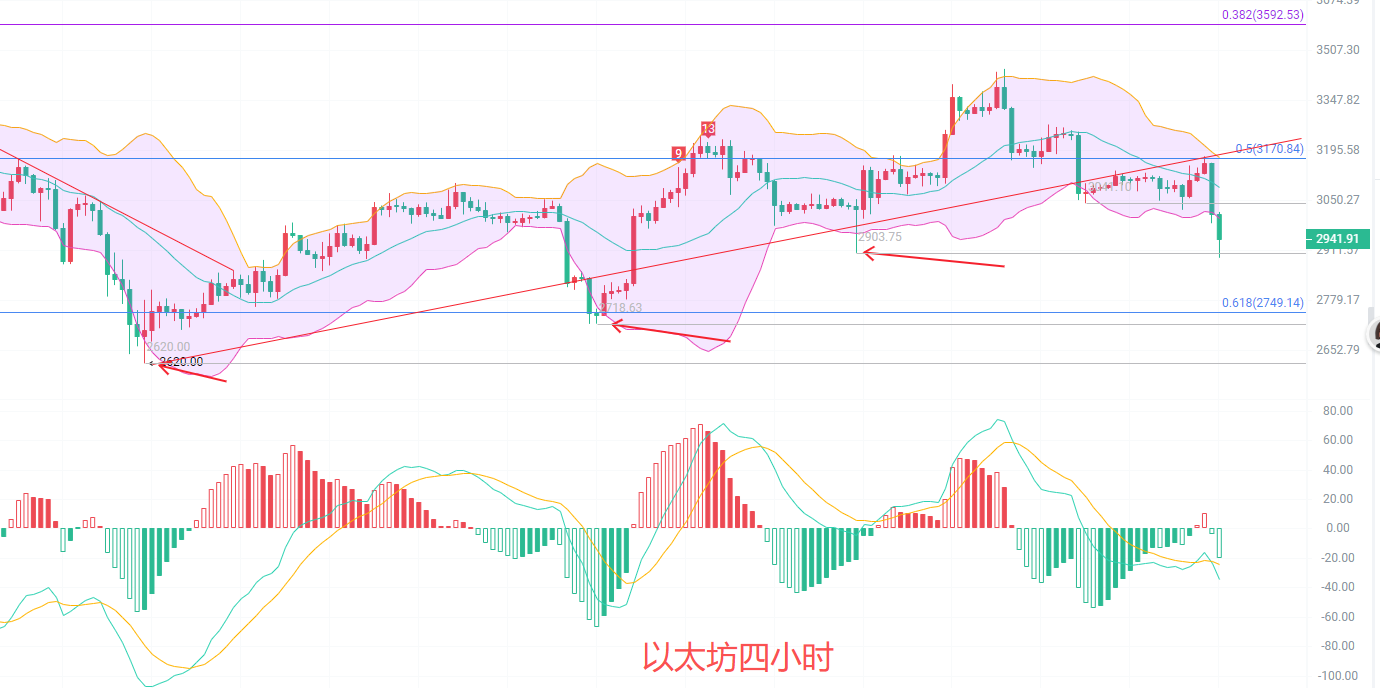Click the 0.5(3170.84) Fibonacci level label

click(1268, 149)
